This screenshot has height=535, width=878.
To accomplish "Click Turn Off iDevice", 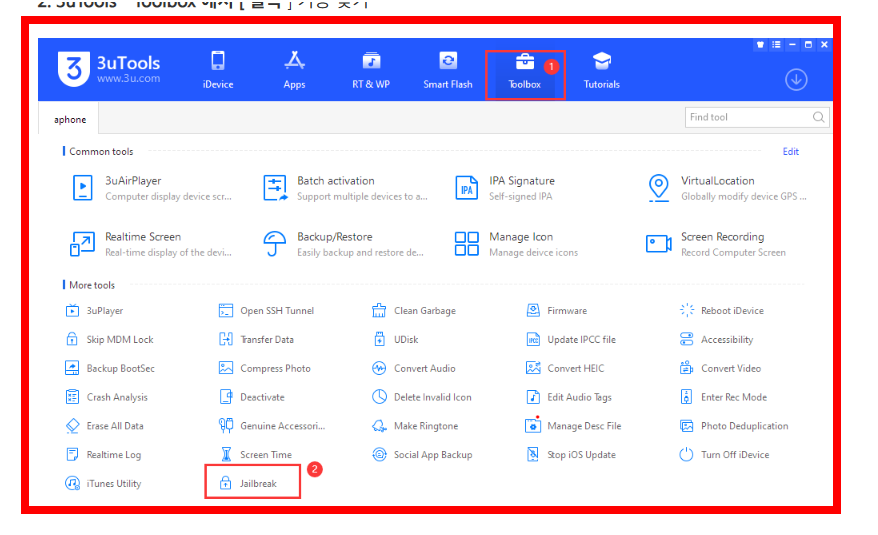I will [724, 454].
